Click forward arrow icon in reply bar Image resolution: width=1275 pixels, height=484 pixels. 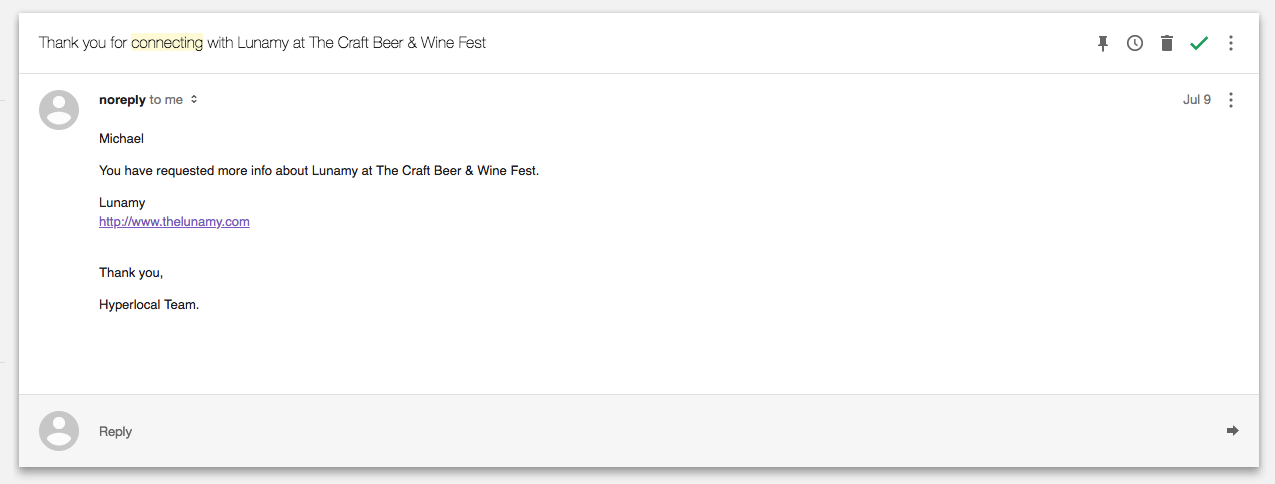click(1233, 431)
